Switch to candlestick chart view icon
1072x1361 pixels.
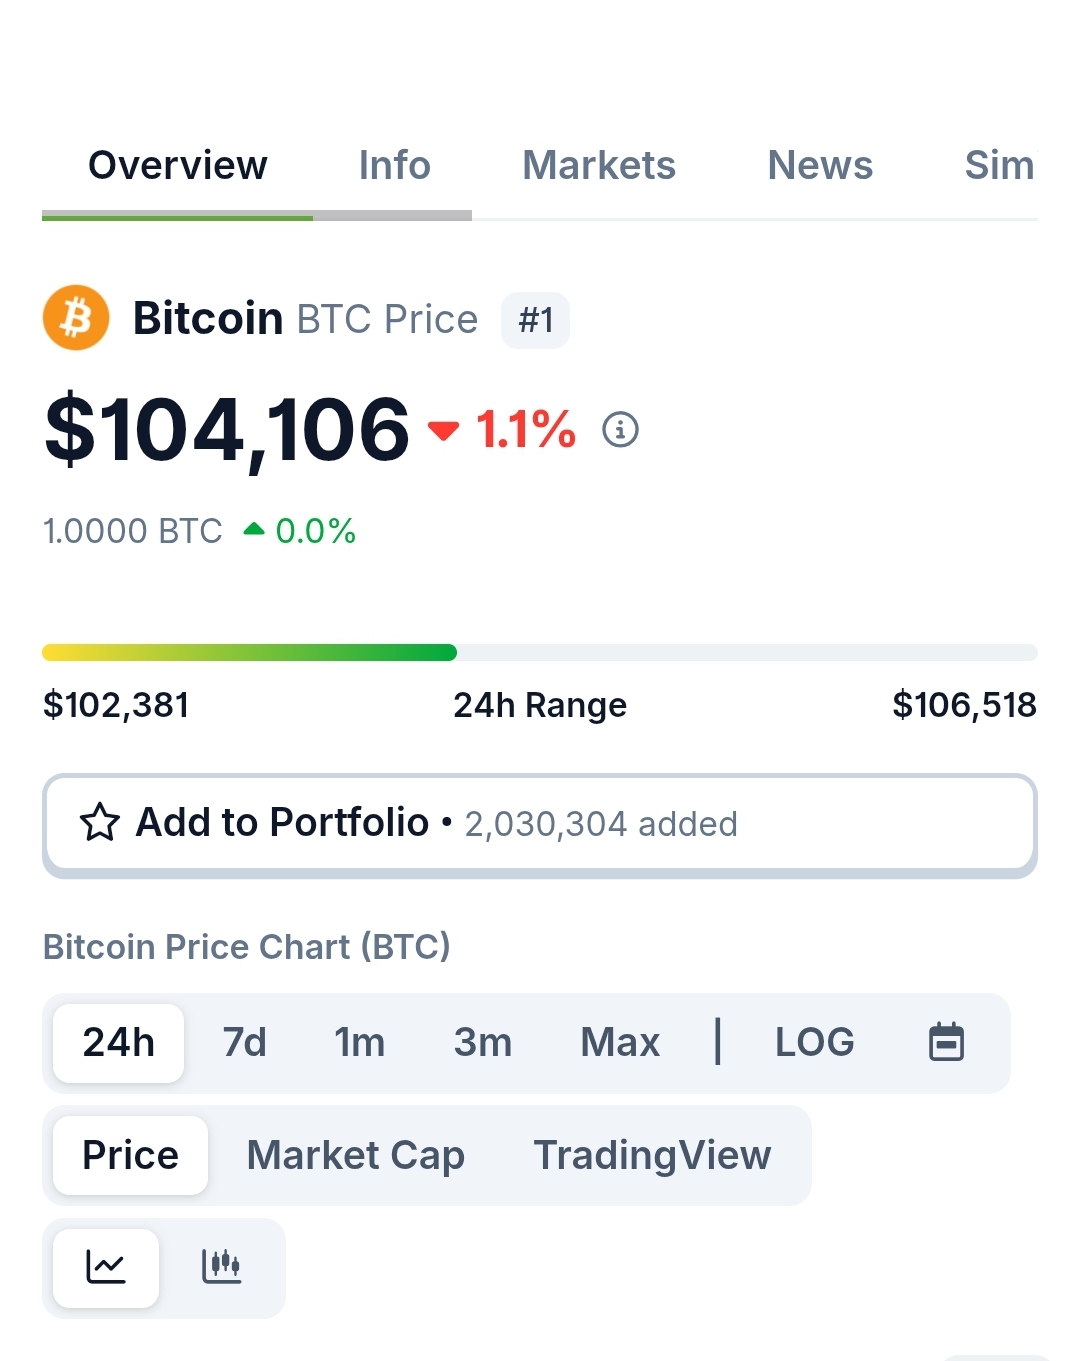click(x=222, y=1267)
